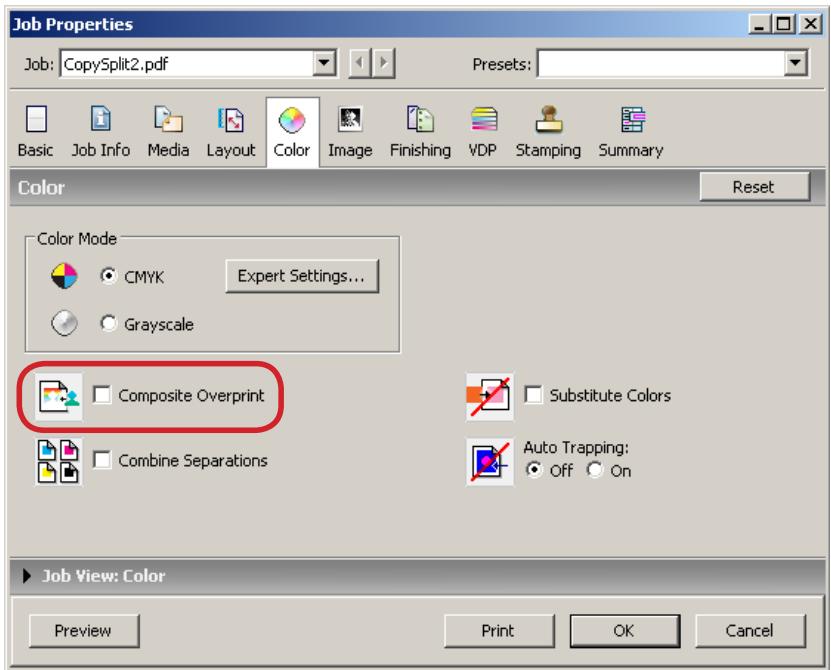Click the Print button
The height and width of the screenshot is (670, 831).
click(499, 631)
